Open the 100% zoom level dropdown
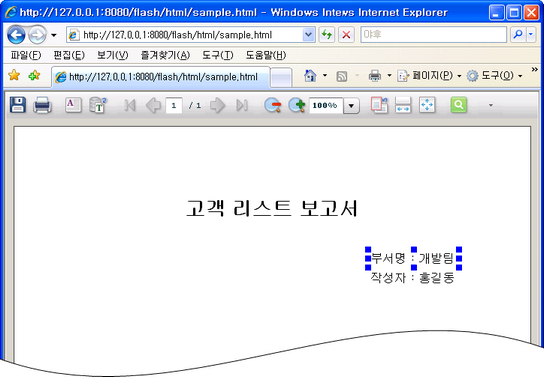Viewport: 544px width, 377px height. click(x=351, y=105)
